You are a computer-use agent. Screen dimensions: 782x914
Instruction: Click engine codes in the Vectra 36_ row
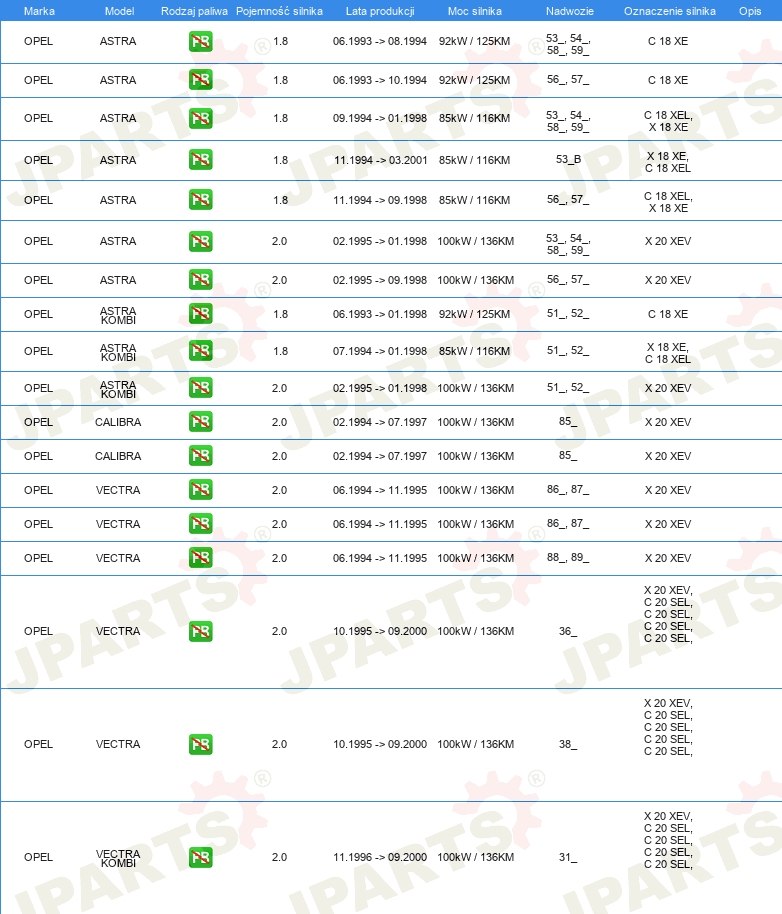click(x=668, y=614)
